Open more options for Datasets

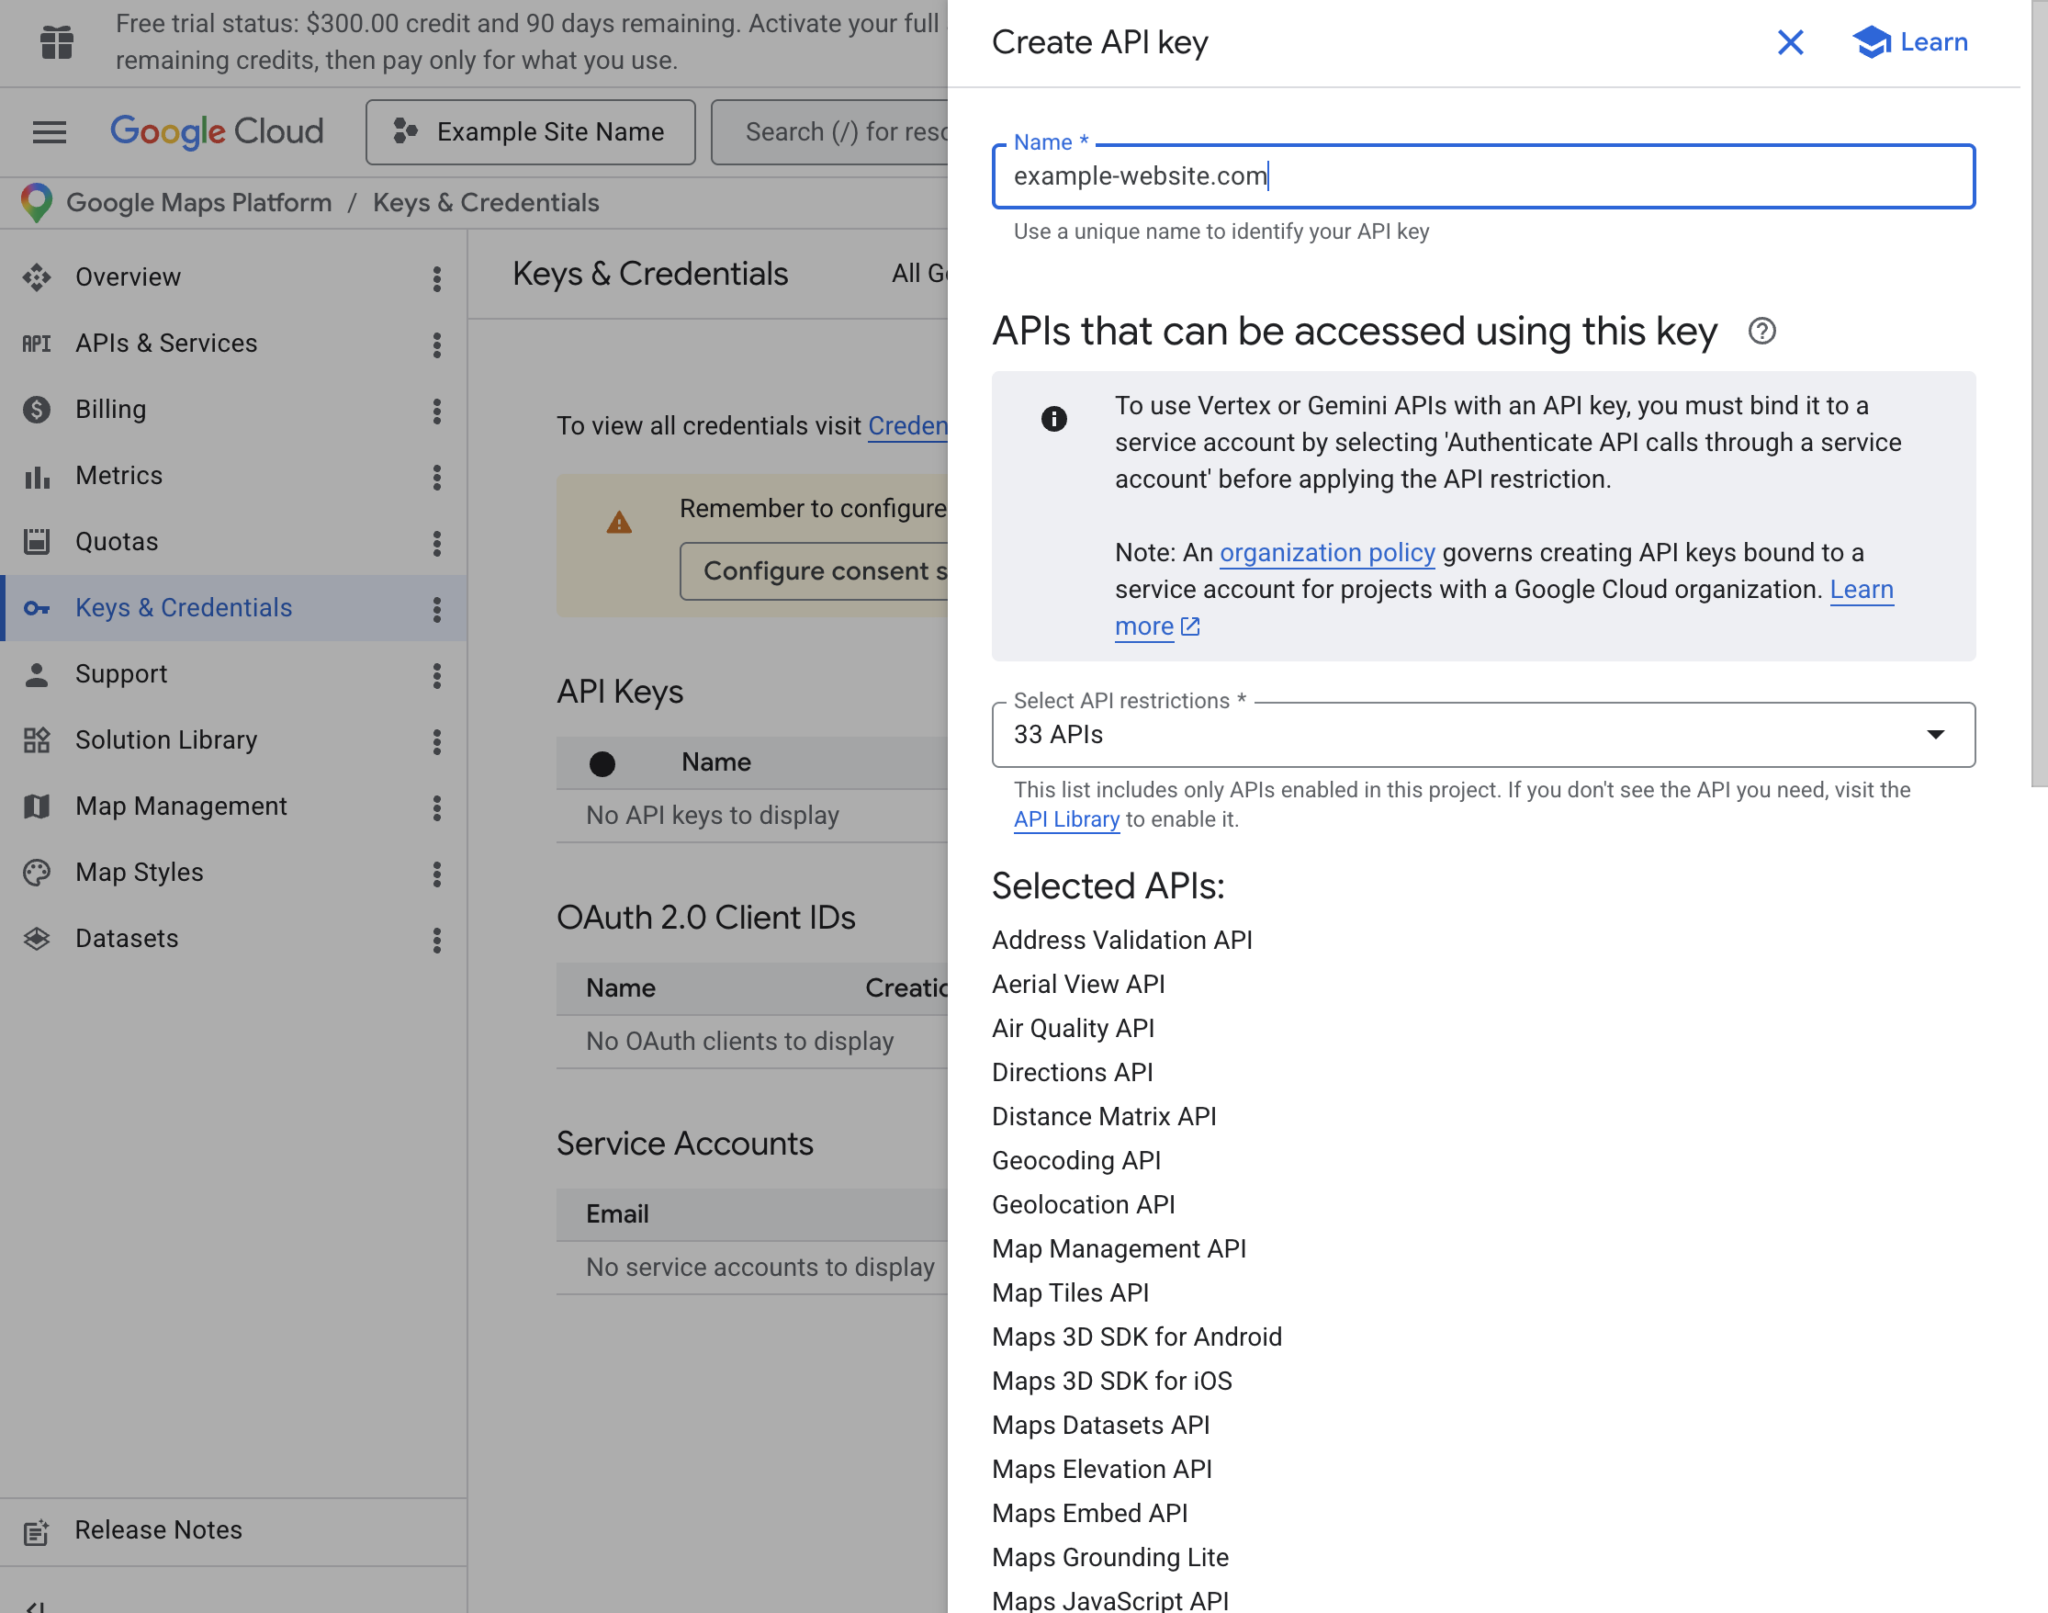437,940
